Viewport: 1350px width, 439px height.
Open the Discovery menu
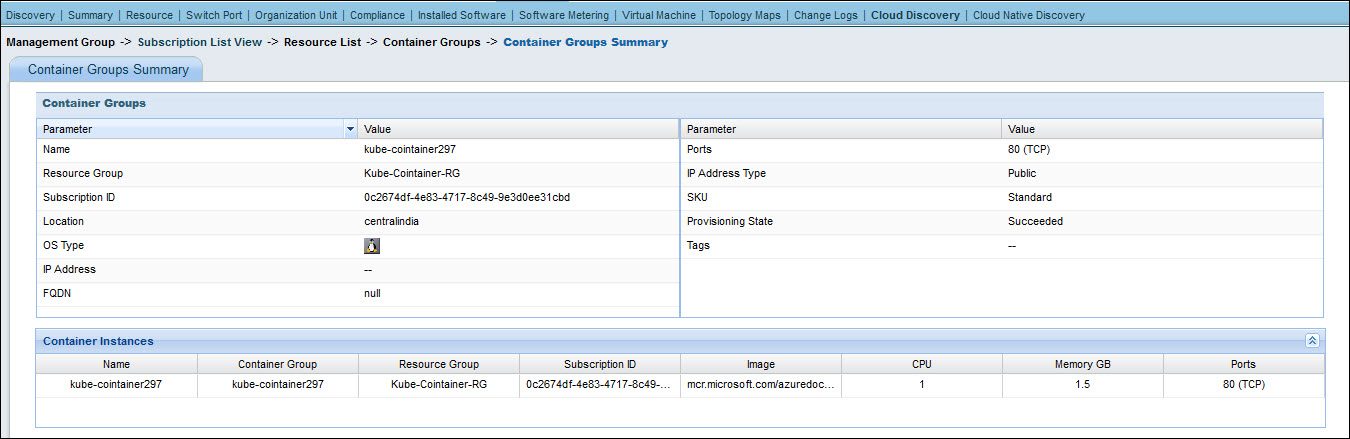pos(30,15)
